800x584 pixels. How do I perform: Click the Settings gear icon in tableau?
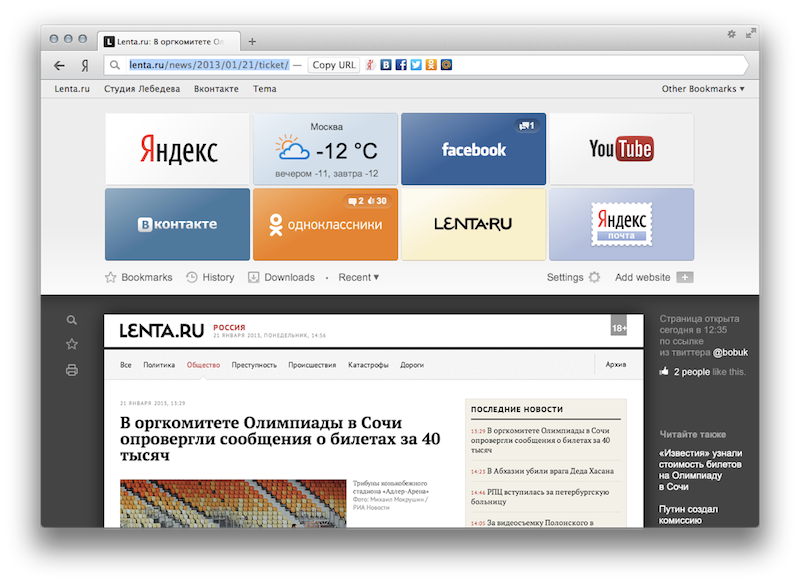click(x=594, y=277)
